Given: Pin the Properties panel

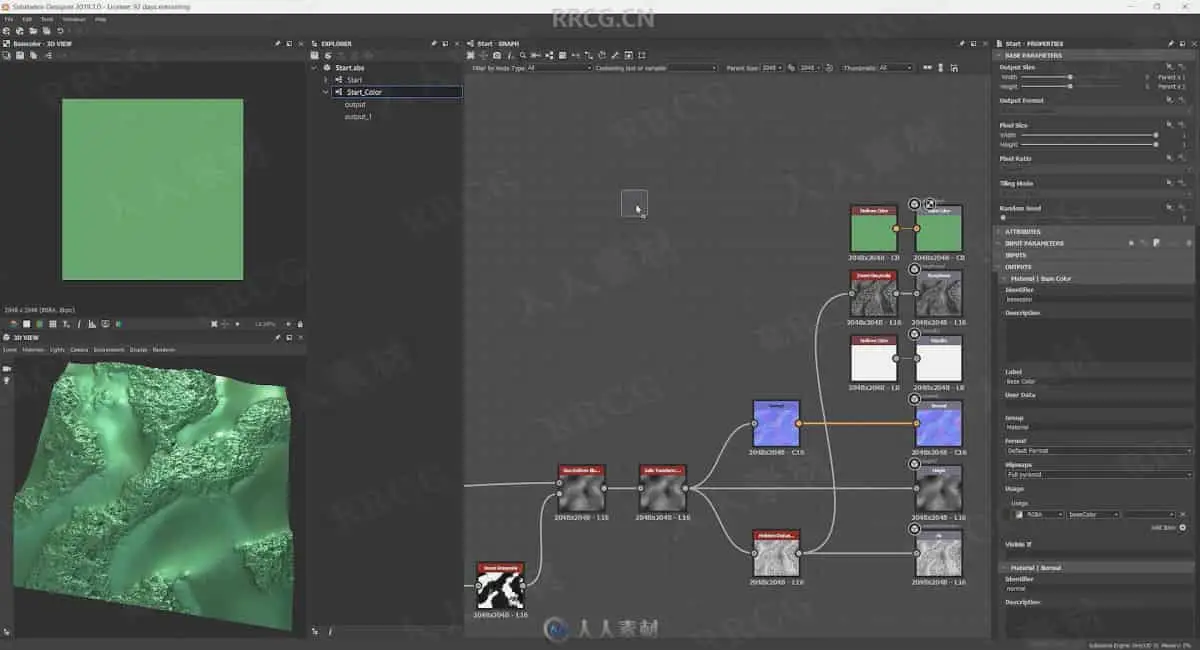Looking at the screenshot, I should pyautogui.click(x=1171, y=44).
